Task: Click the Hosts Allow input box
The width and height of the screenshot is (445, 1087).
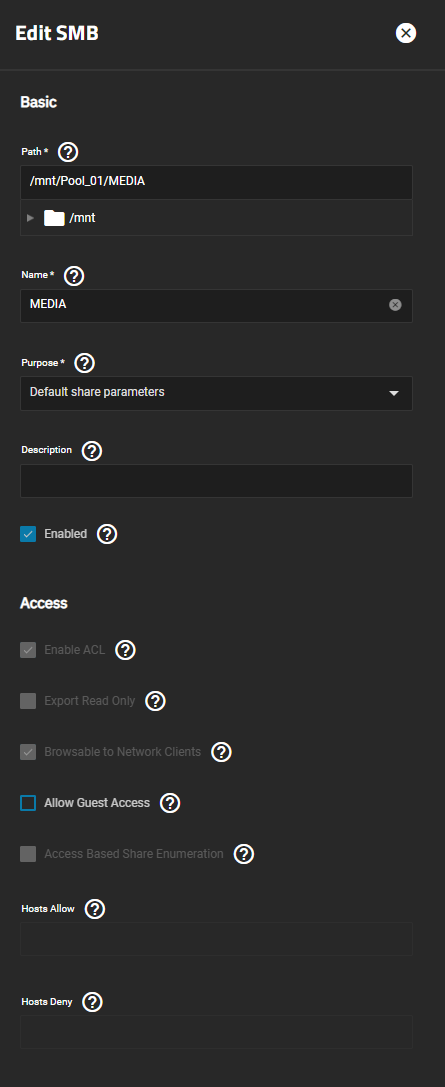Action: tap(216, 939)
